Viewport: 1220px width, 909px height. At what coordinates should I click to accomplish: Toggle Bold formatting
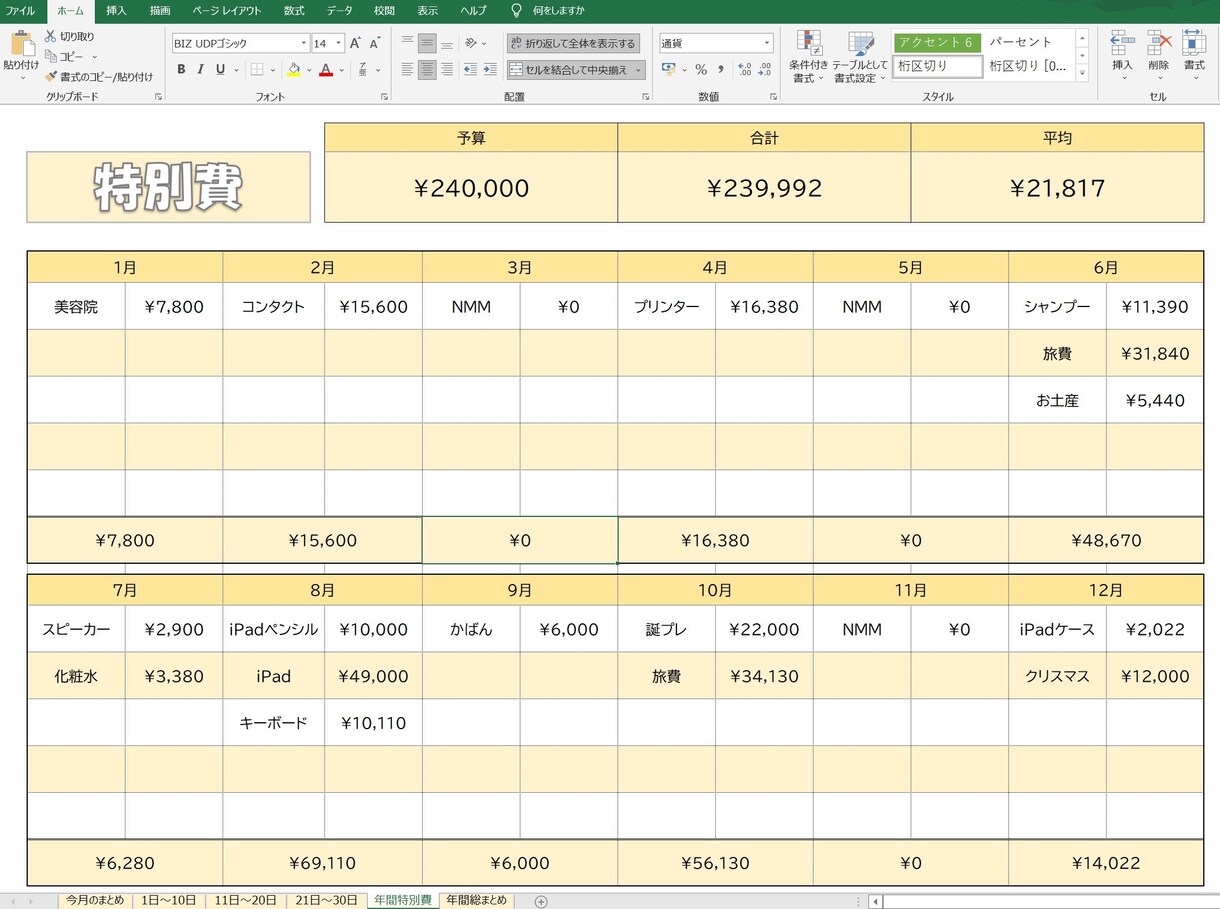[x=181, y=69]
